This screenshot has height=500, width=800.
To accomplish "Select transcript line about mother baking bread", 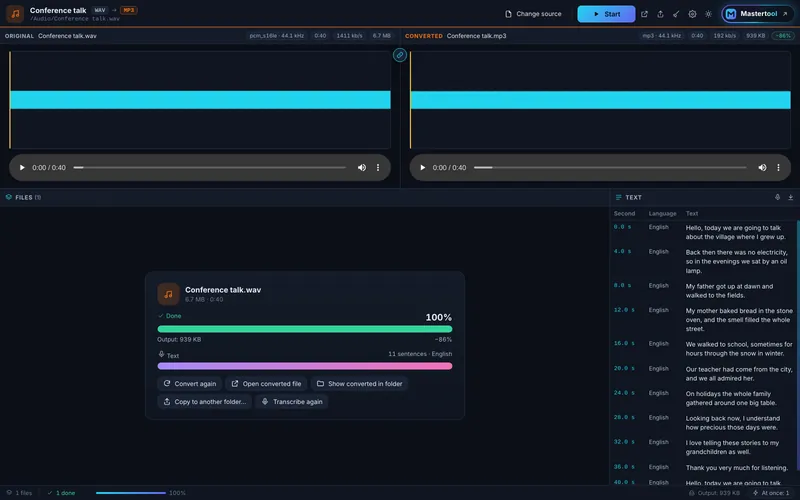I will 738,320.
